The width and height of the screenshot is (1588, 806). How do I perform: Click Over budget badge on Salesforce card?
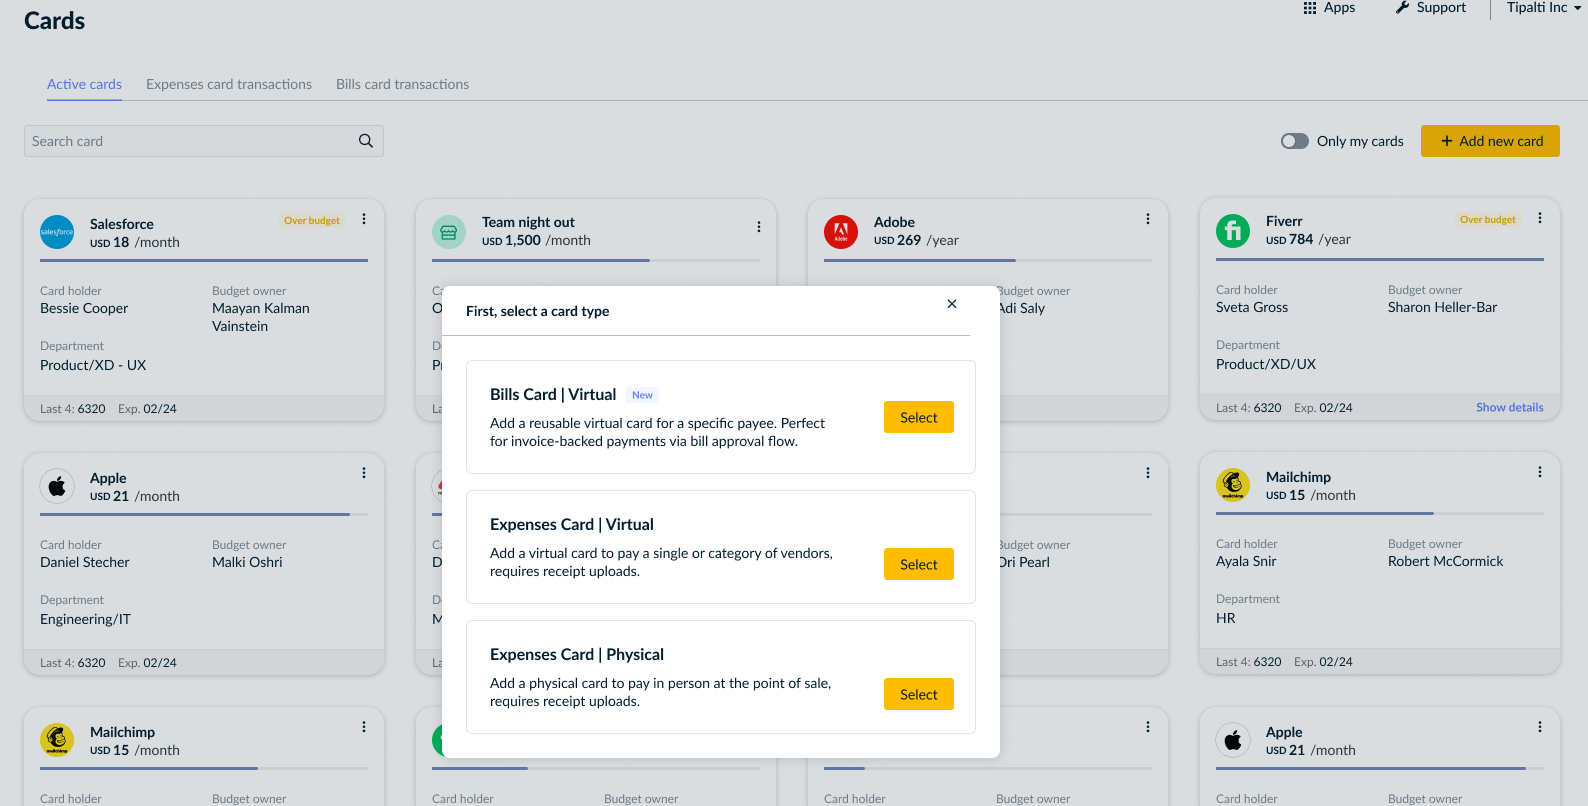[312, 220]
